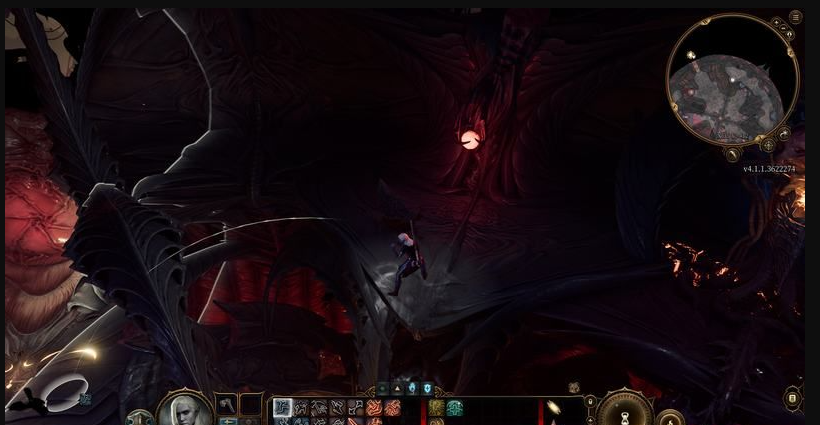Click the glowing red orb in scene

(470, 140)
